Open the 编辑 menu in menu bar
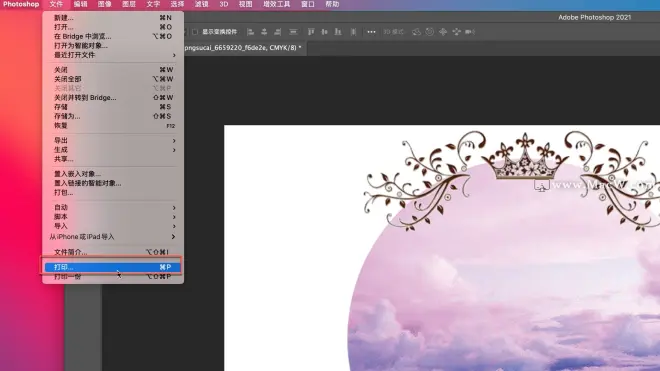This screenshot has width=660, height=371. click(80, 4)
